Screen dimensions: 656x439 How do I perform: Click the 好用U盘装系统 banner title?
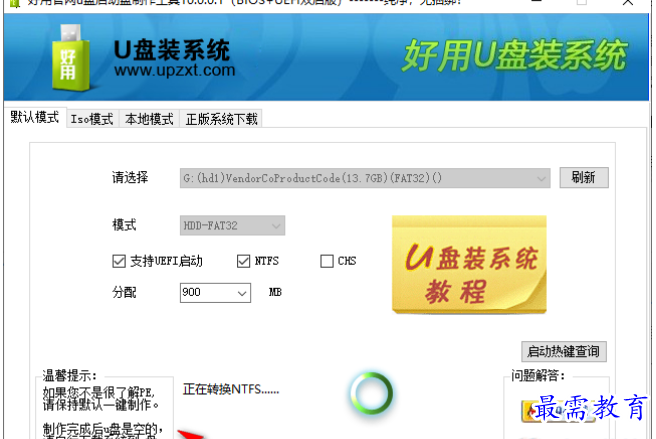(x=515, y=55)
